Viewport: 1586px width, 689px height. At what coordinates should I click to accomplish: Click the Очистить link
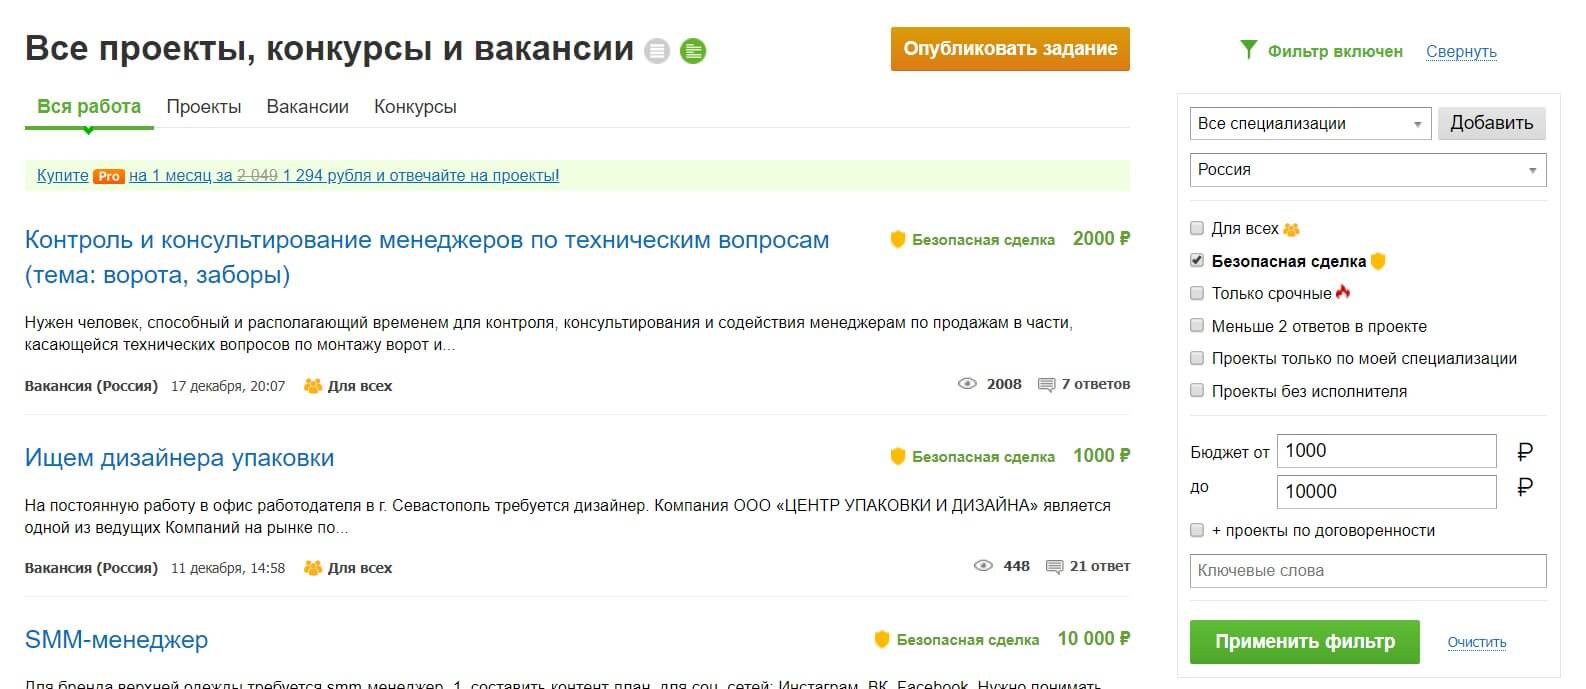(x=1477, y=642)
